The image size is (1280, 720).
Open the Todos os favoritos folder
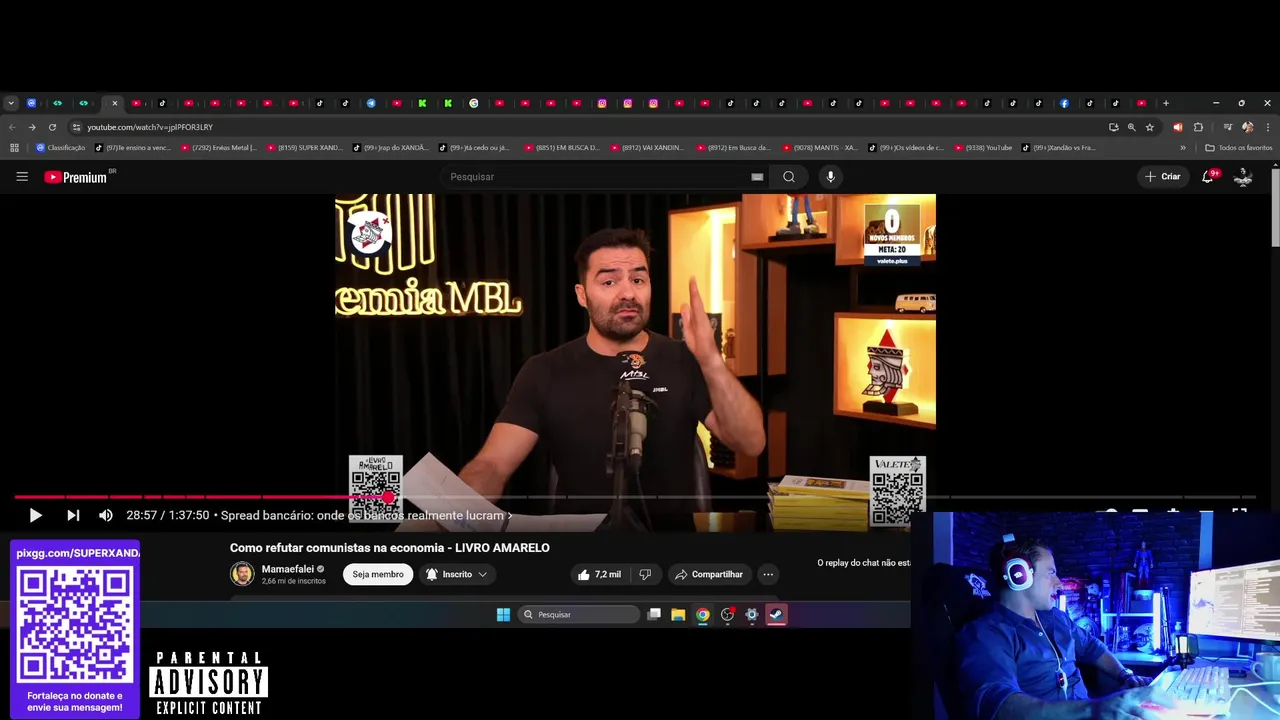pyautogui.click(x=1238, y=148)
